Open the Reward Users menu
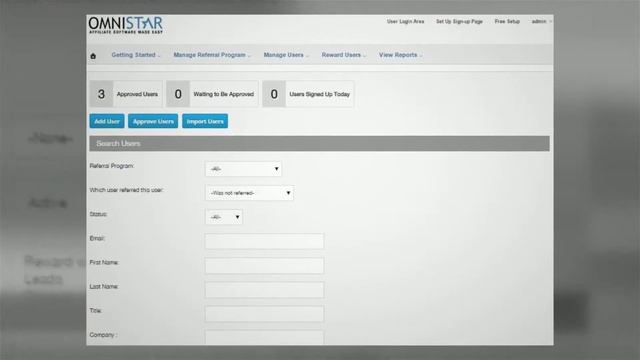640x360 pixels. (x=343, y=55)
